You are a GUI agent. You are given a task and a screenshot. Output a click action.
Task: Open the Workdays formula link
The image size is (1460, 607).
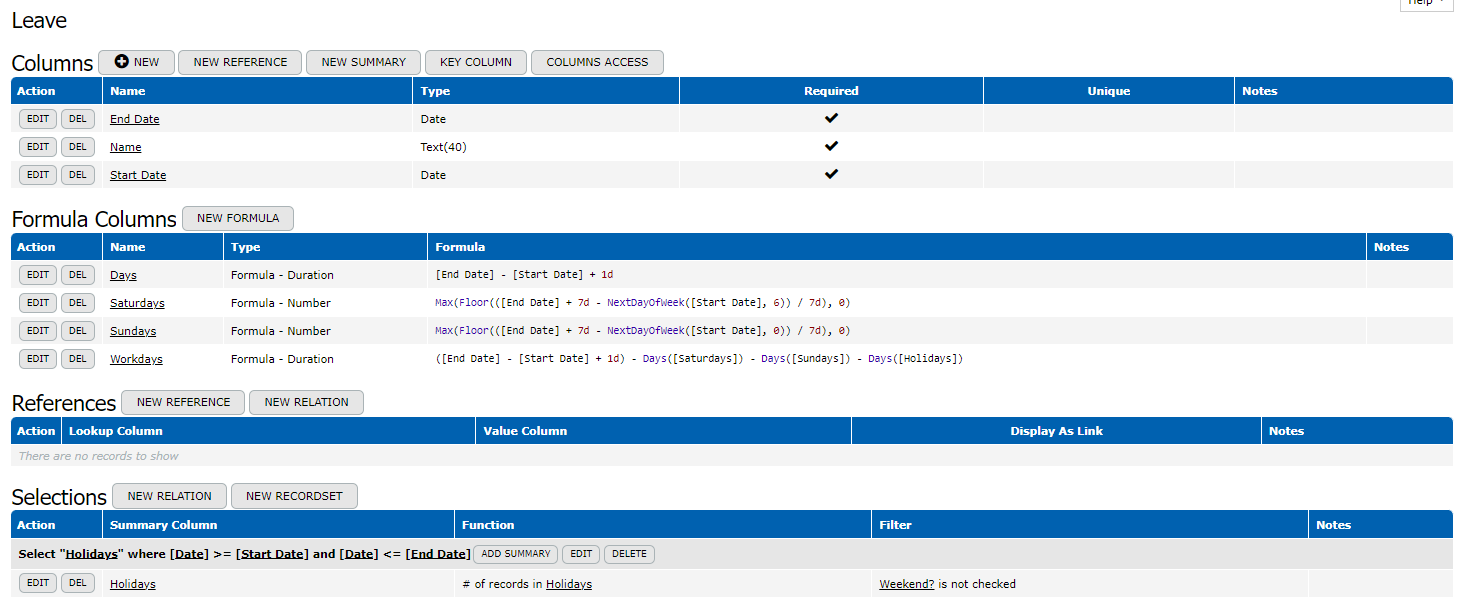coord(136,359)
